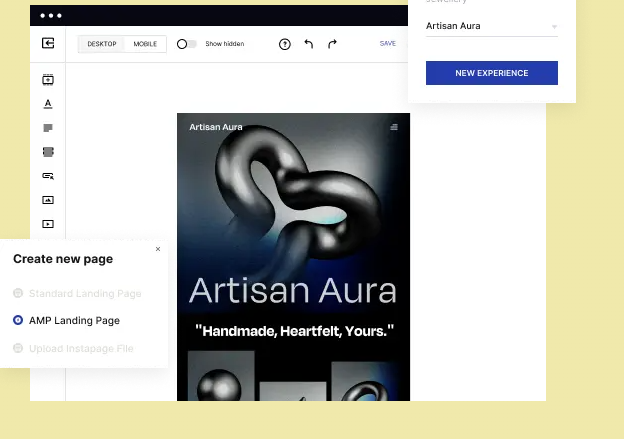Image resolution: width=624 pixels, height=439 pixels.
Task: Click the exit editor back icon
Action: [x=48, y=43]
